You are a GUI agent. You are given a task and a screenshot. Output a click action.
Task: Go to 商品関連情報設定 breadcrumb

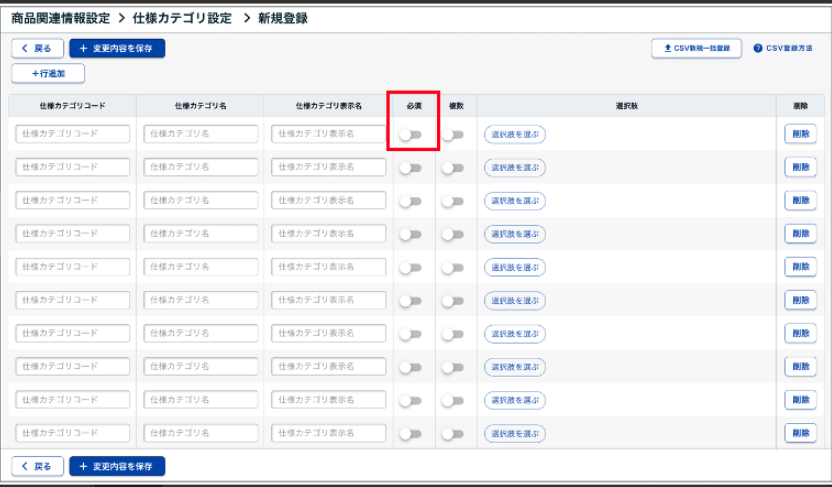click(60, 18)
